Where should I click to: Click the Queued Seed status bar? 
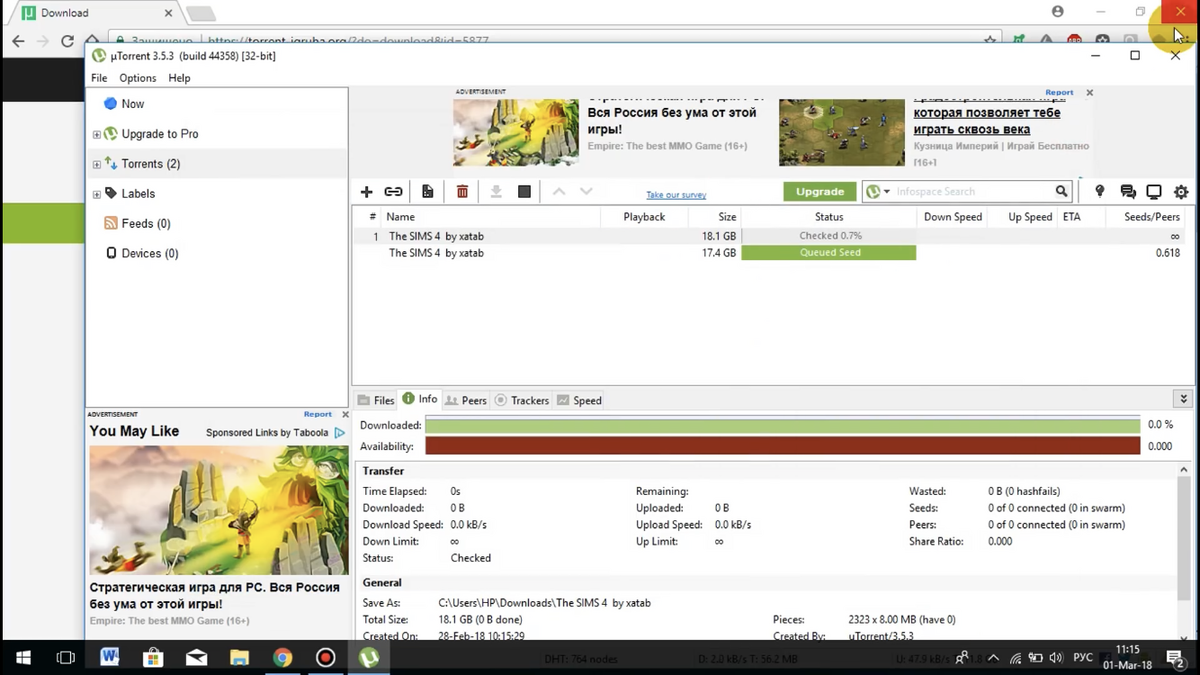click(x=829, y=253)
